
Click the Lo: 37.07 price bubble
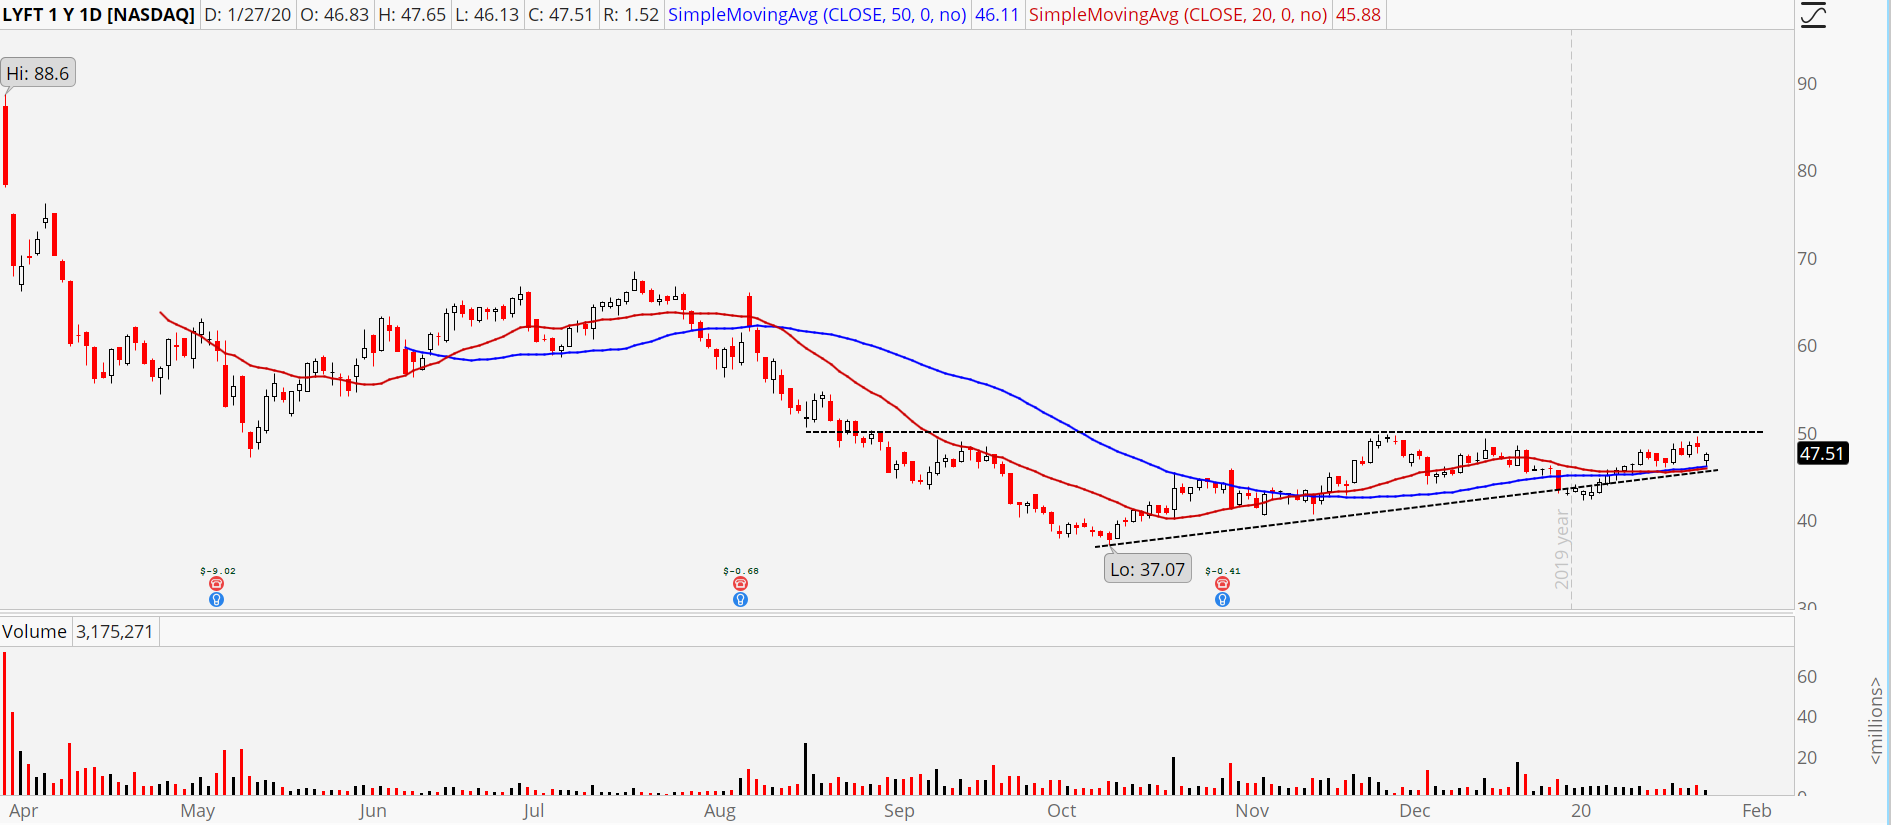pos(1147,569)
